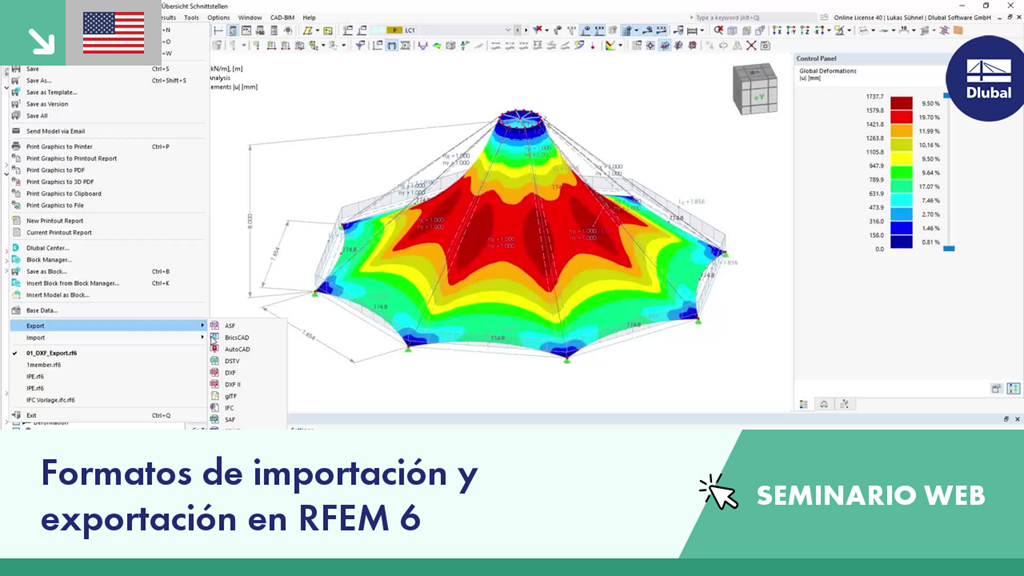Open the Help menu
This screenshot has width=1024, height=576.
pyautogui.click(x=311, y=17)
